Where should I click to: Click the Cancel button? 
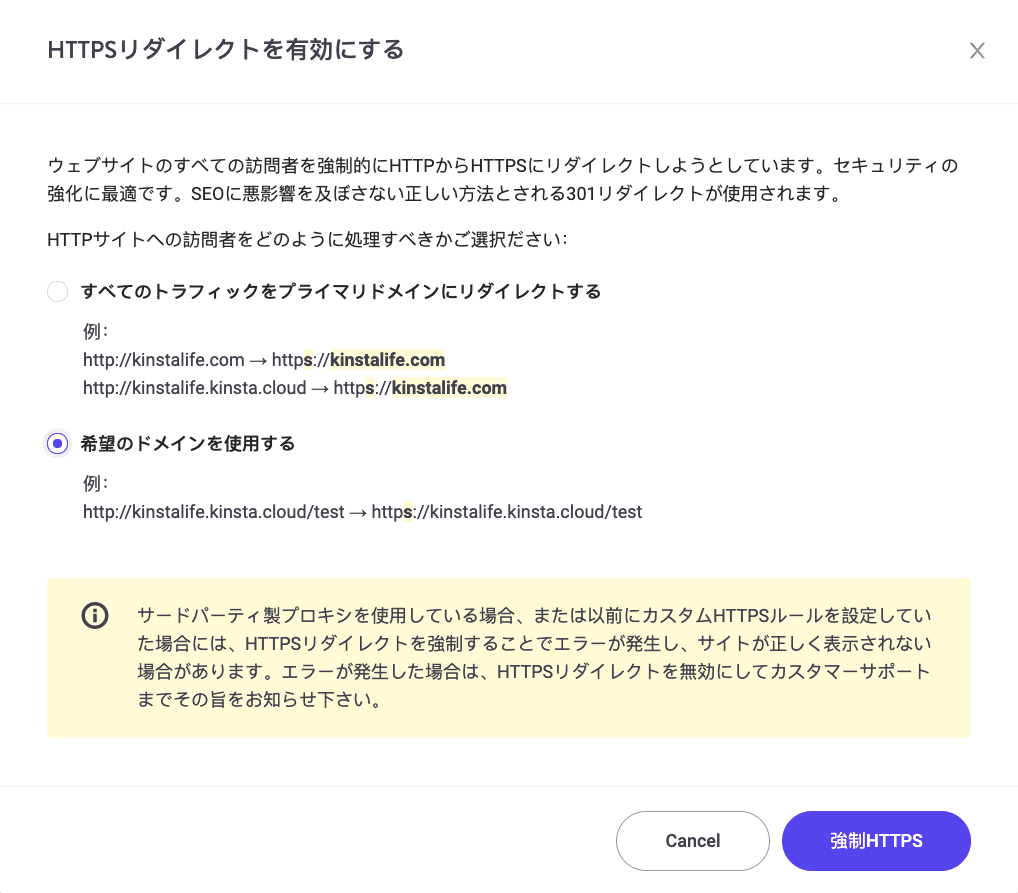[692, 840]
